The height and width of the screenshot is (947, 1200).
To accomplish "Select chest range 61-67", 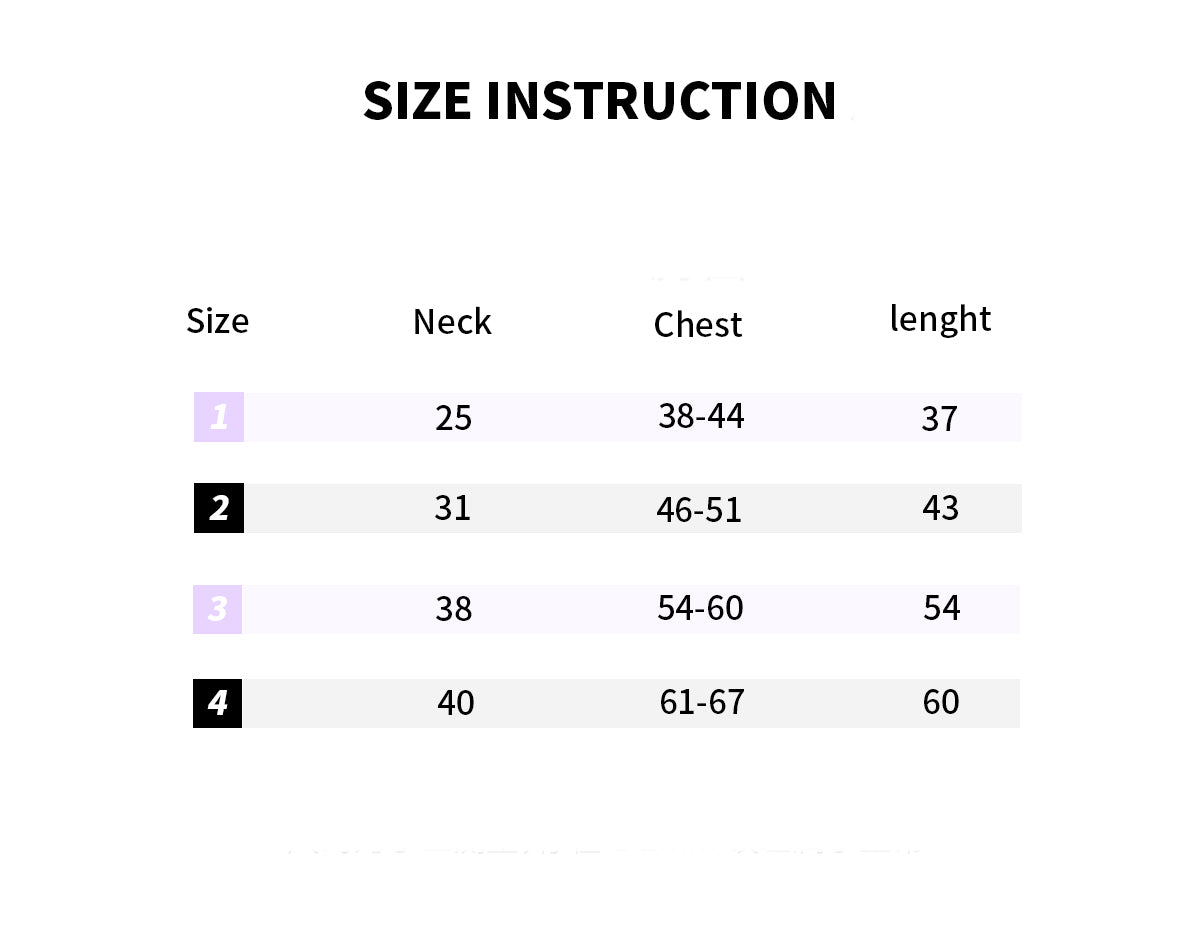I will (702, 702).
